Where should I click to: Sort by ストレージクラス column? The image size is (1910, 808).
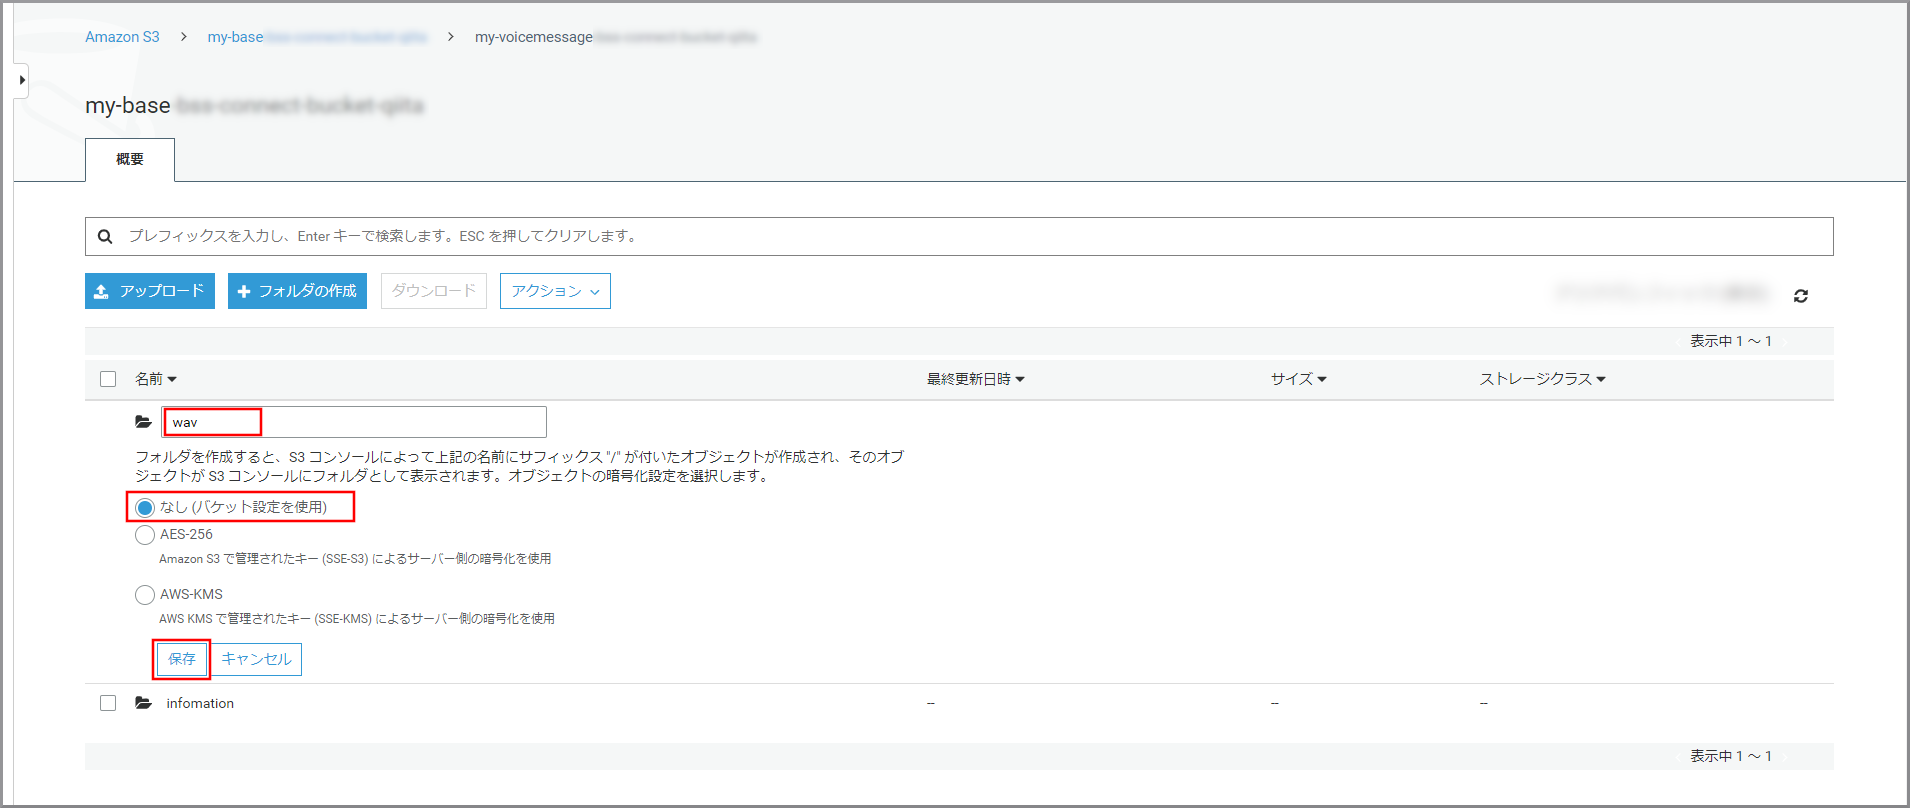pos(1543,379)
